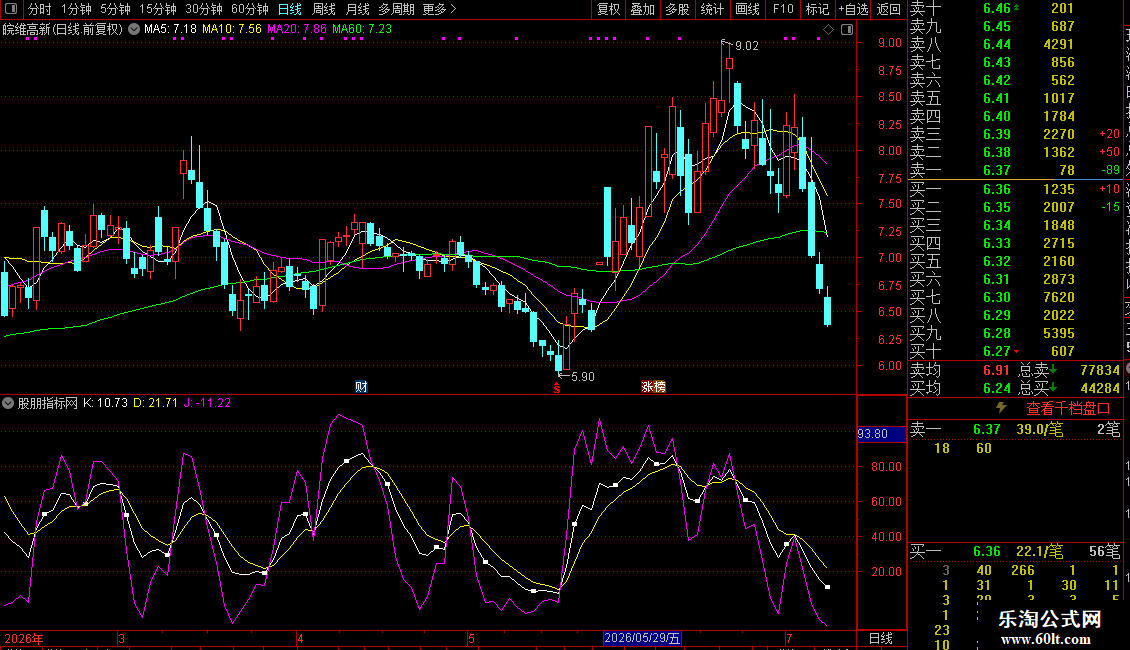Select the 买一 6.36 order row
1130x650 pixels.
pos(1015,189)
